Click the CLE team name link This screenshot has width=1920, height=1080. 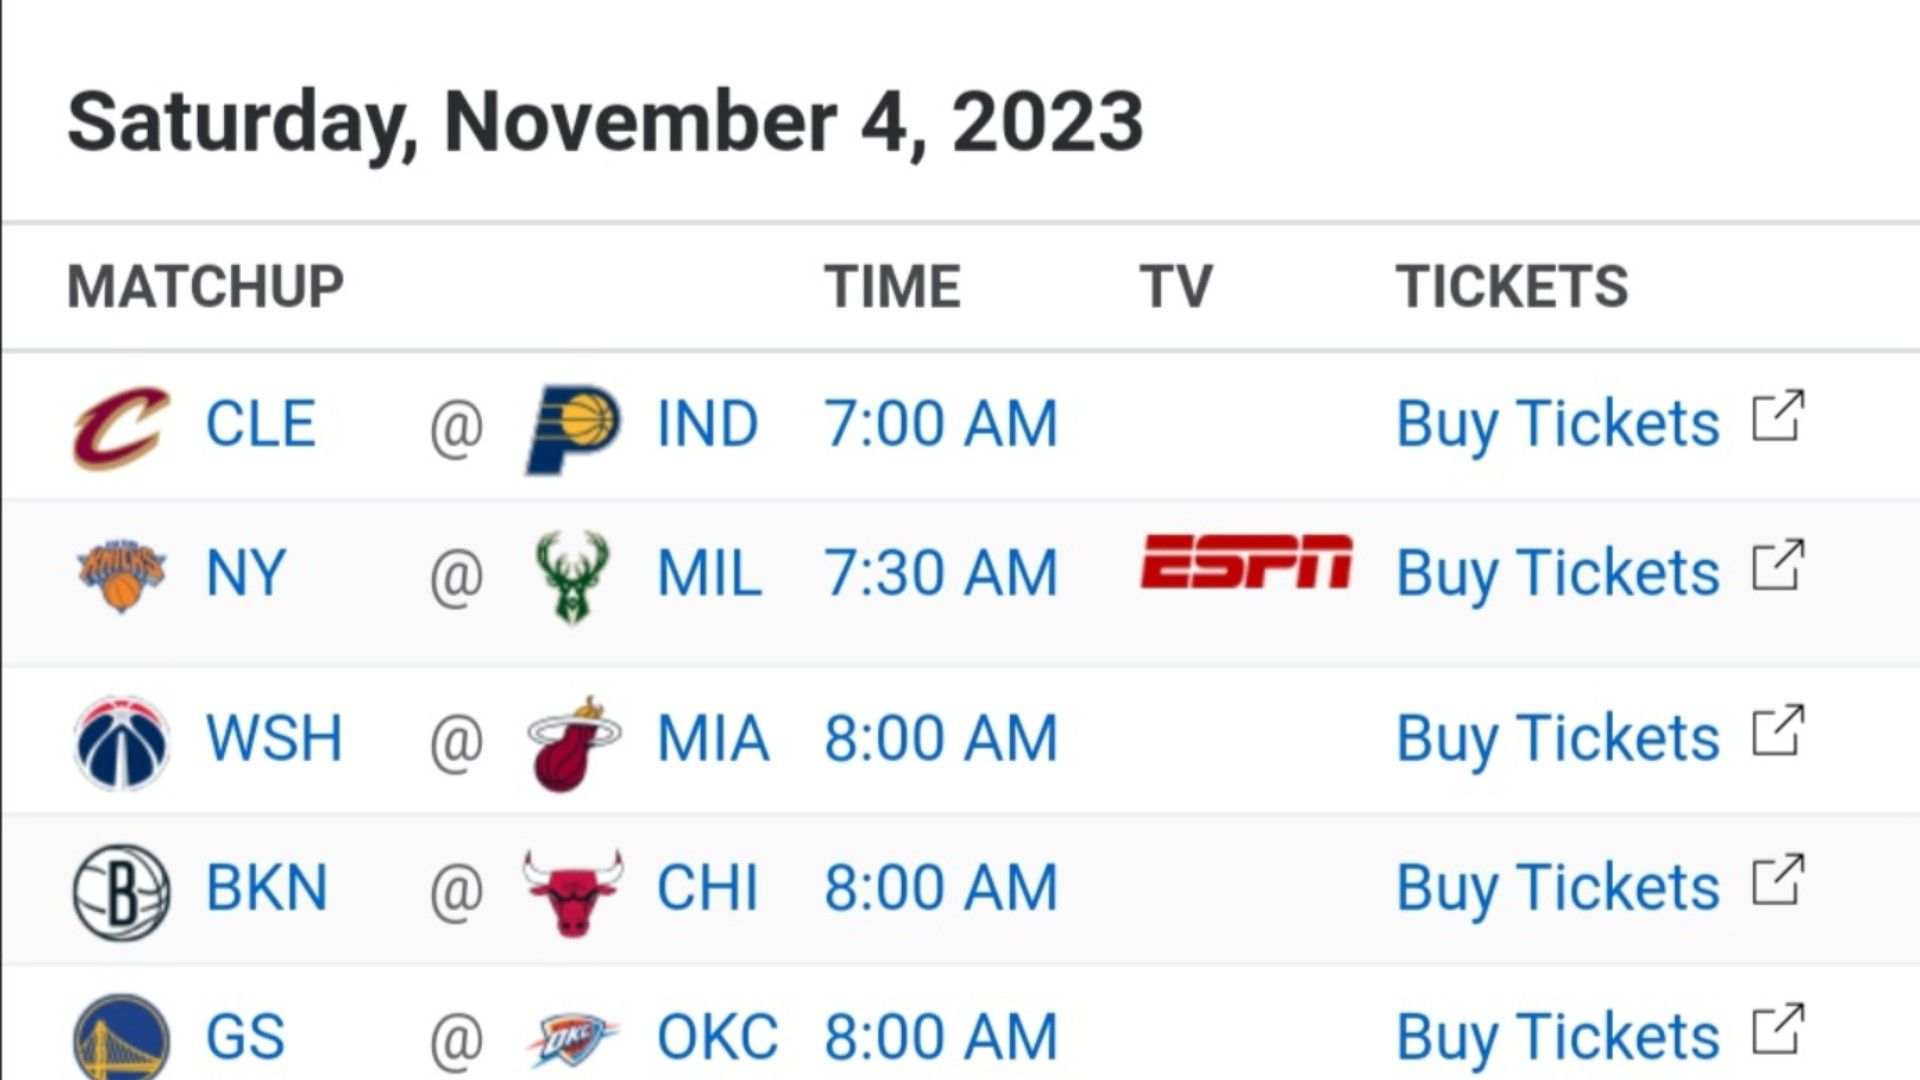click(x=260, y=424)
